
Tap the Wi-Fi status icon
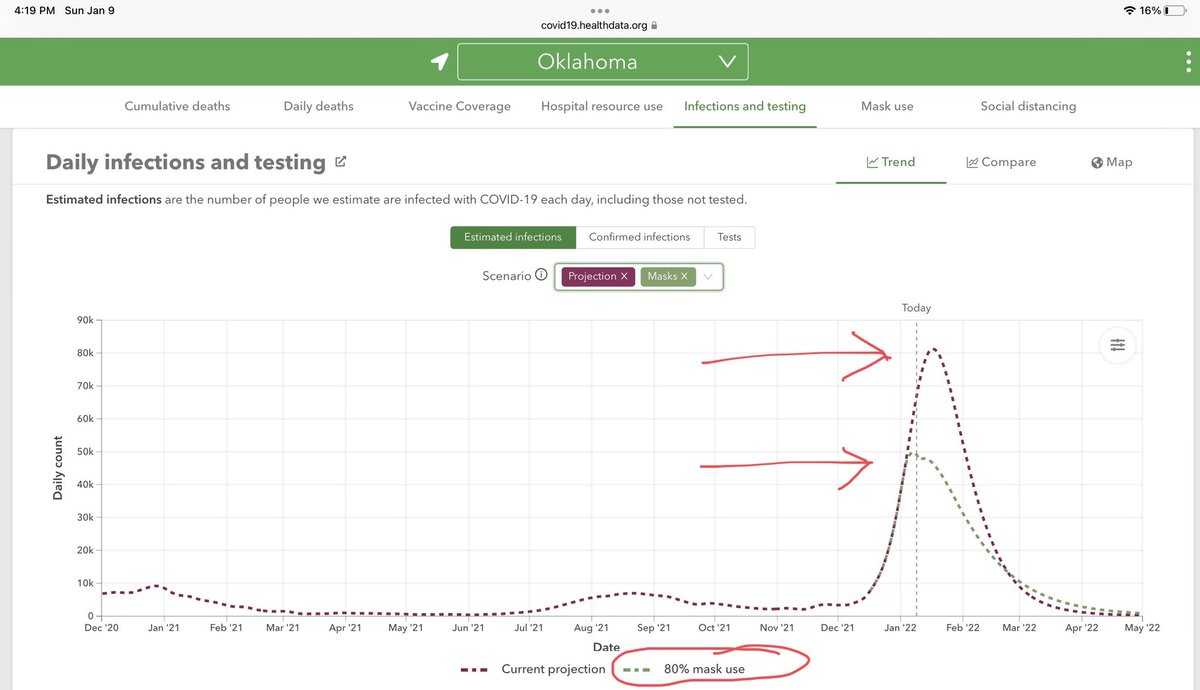pos(1130,10)
